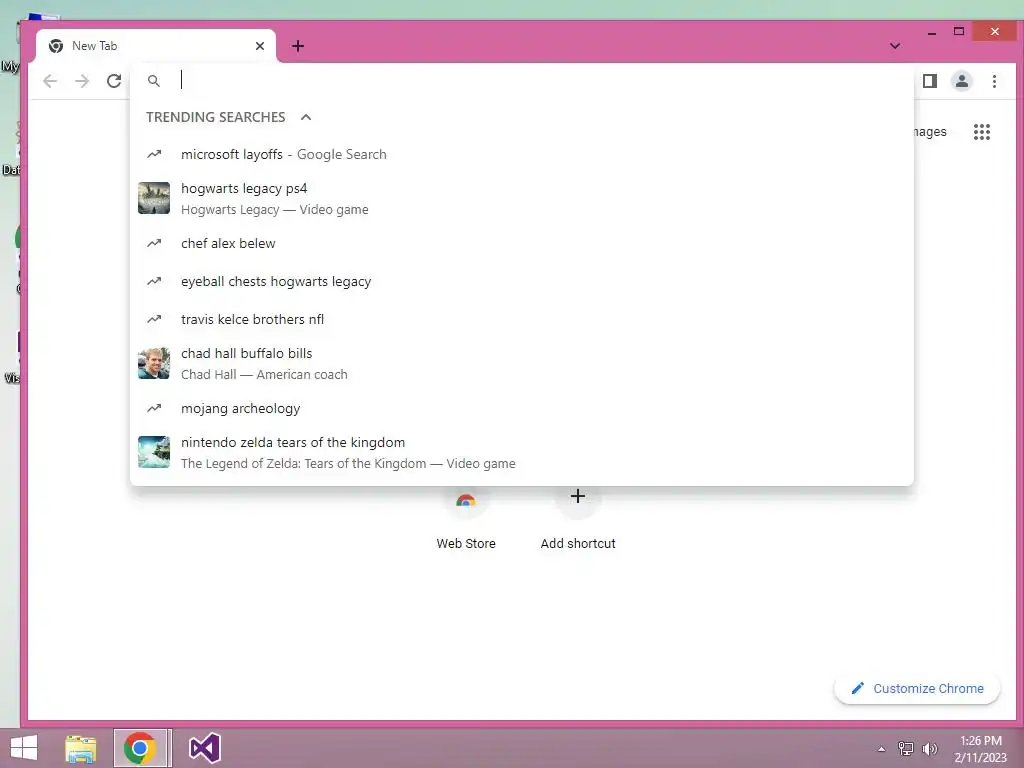Click trending arrow beside travis kelce
Image resolution: width=1024 pixels, height=768 pixels.
click(x=154, y=319)
